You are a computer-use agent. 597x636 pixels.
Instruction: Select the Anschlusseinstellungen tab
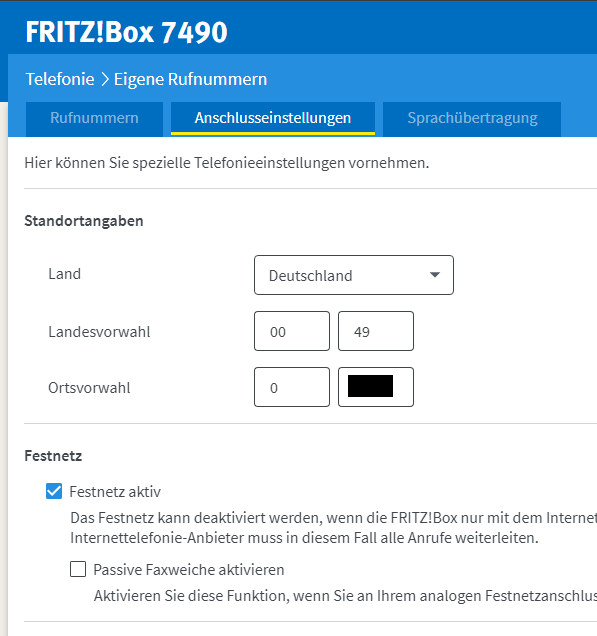point(273,119)
